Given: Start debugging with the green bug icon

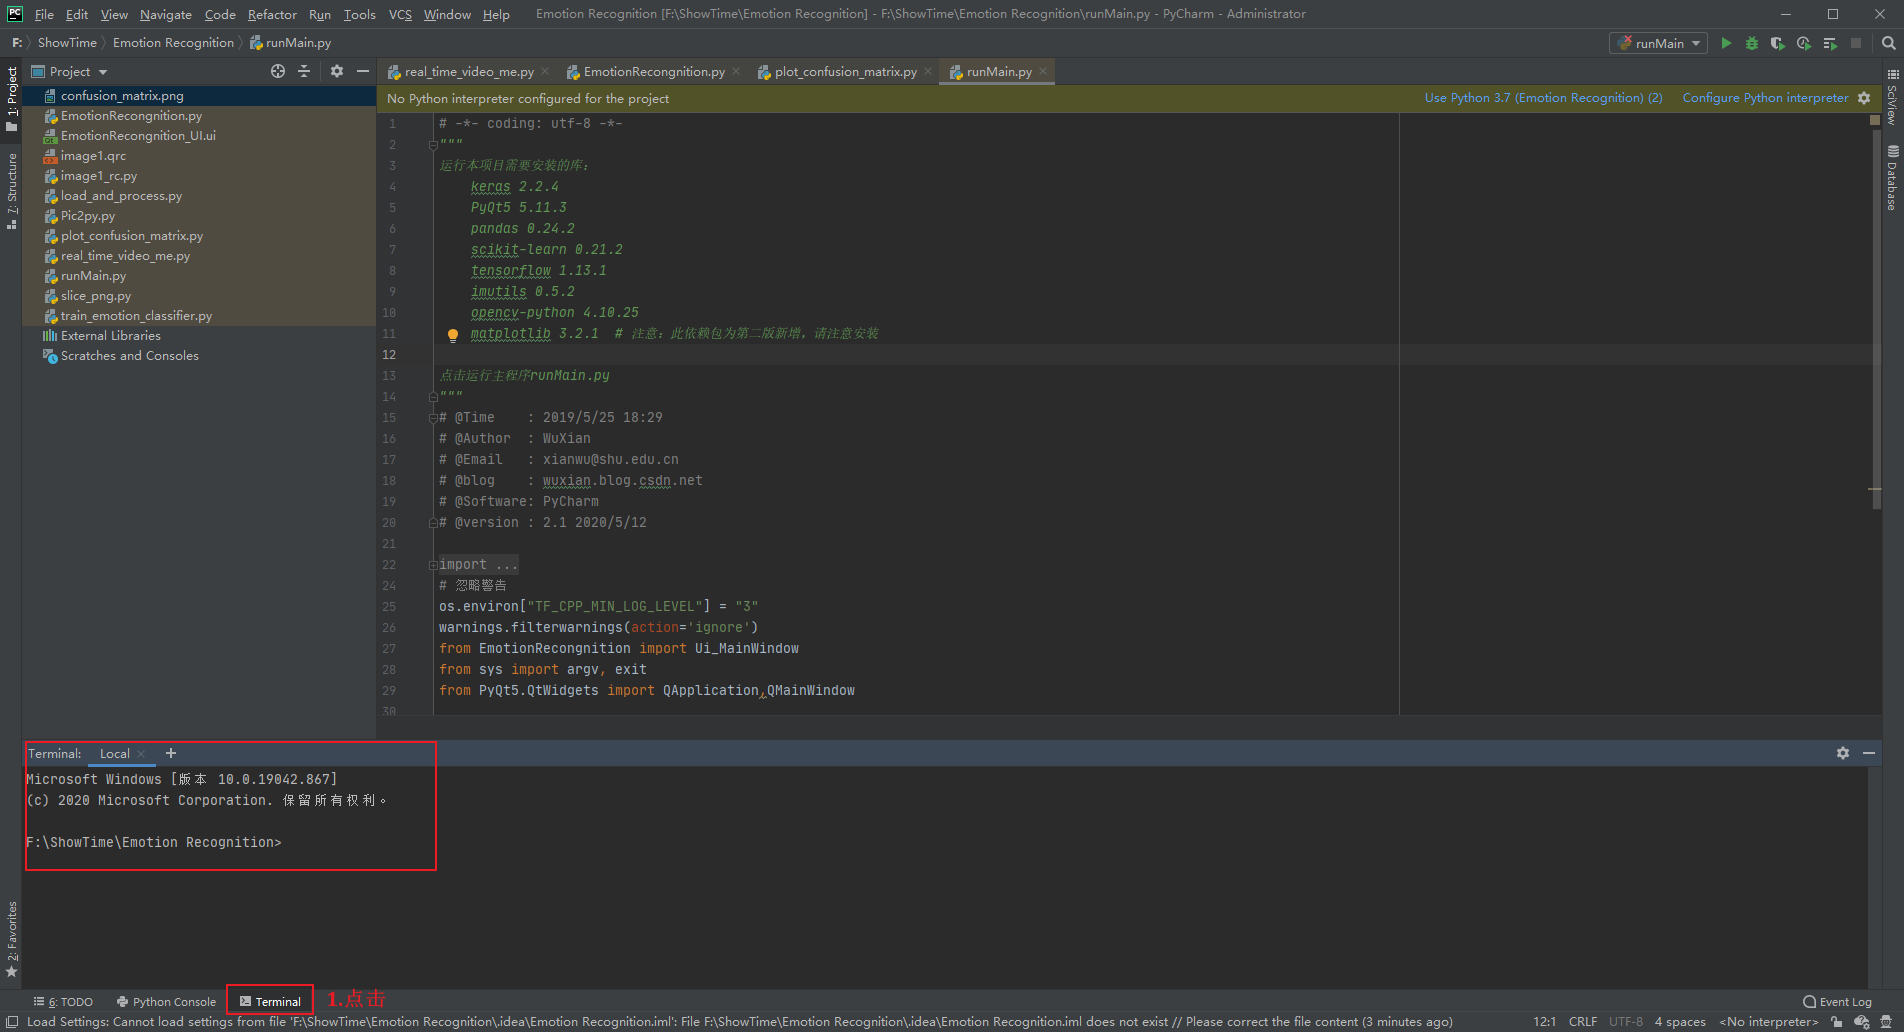Looking at the screenshot, I should click(x=1752, y=43).
